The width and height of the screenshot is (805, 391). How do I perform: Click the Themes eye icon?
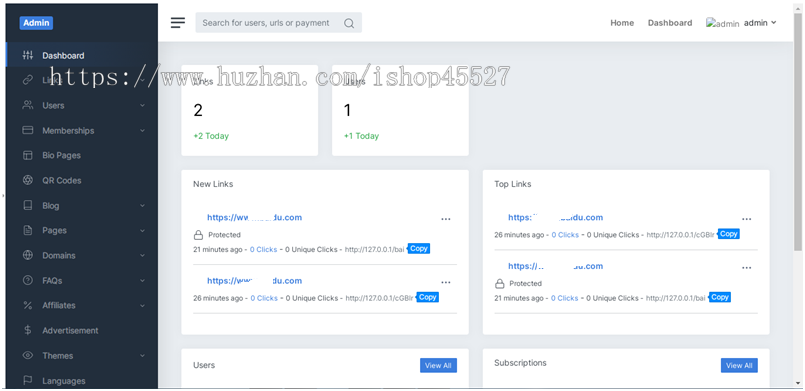pos(28,355)
